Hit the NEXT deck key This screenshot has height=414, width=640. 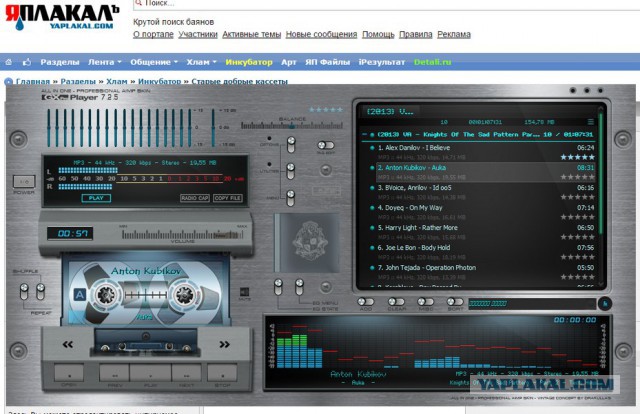click(187, 373)
